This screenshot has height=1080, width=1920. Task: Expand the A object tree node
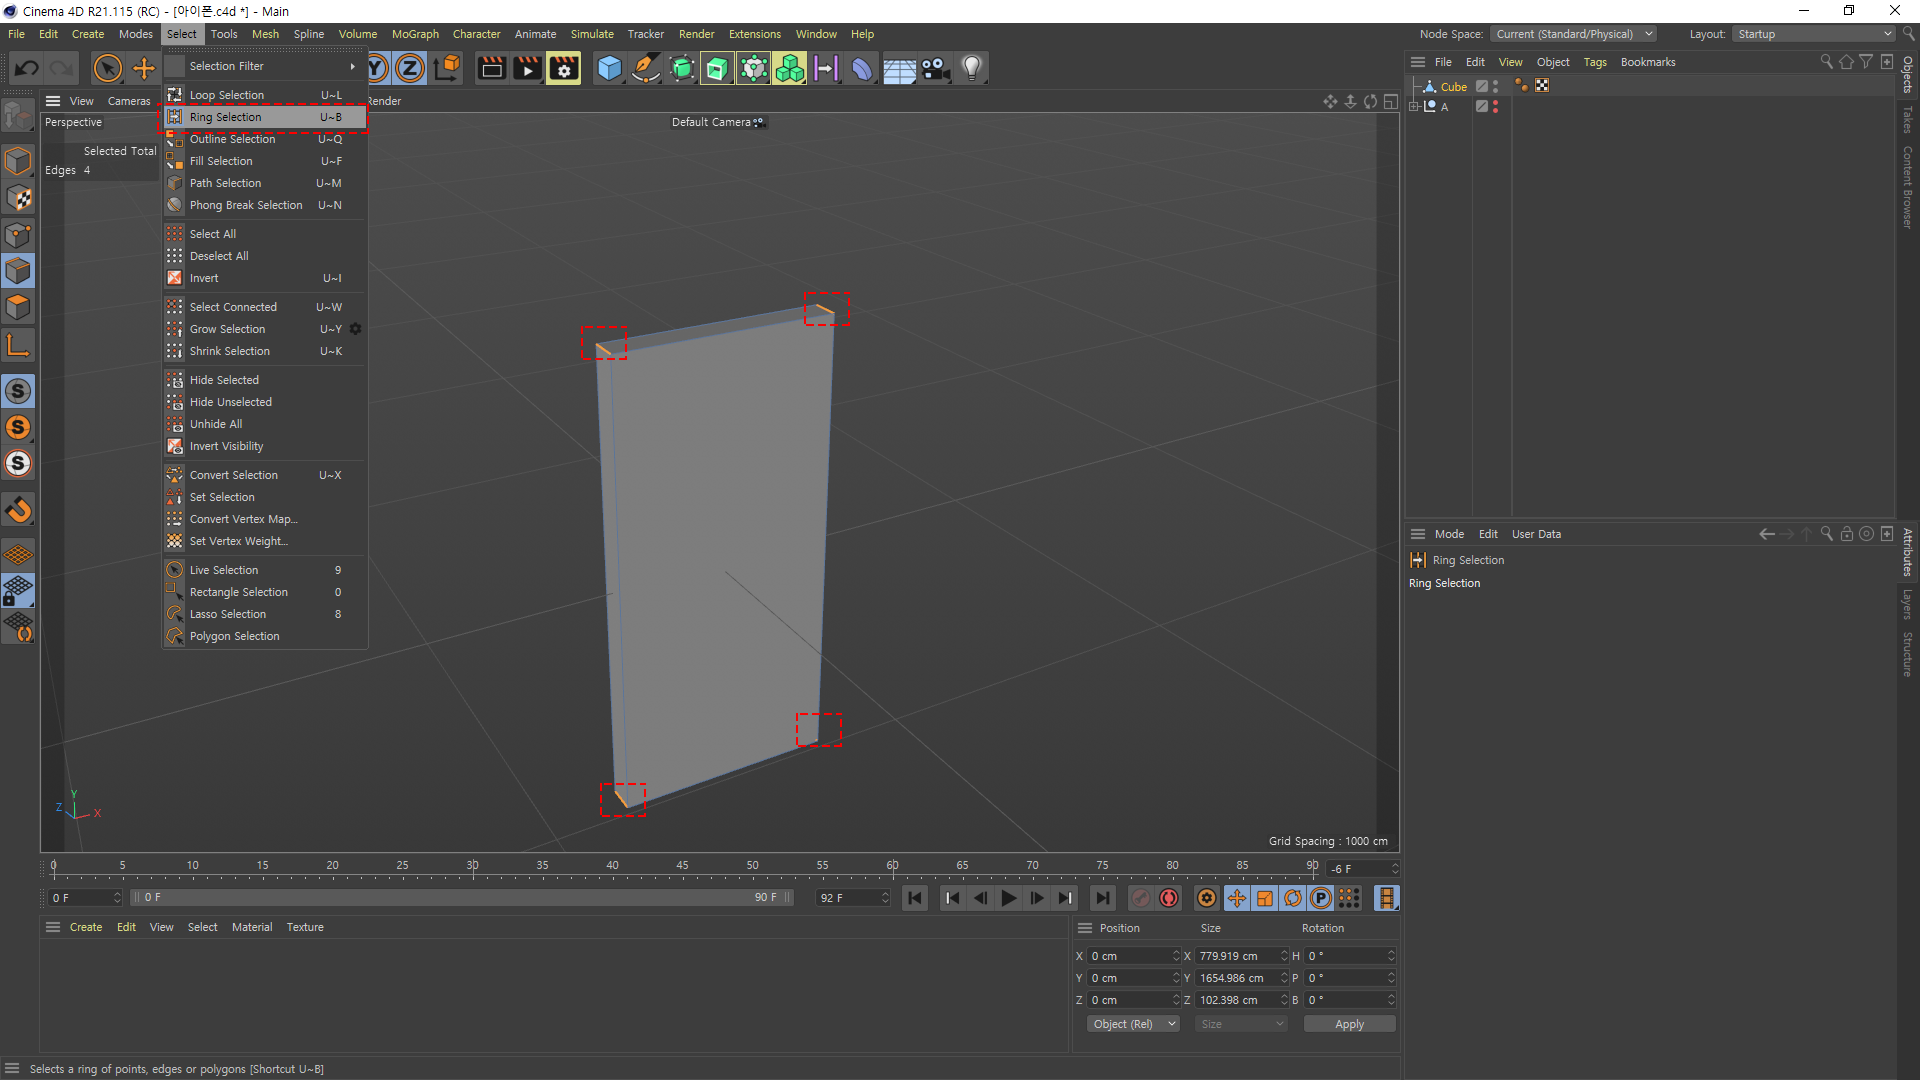(x=1414, y=107)
